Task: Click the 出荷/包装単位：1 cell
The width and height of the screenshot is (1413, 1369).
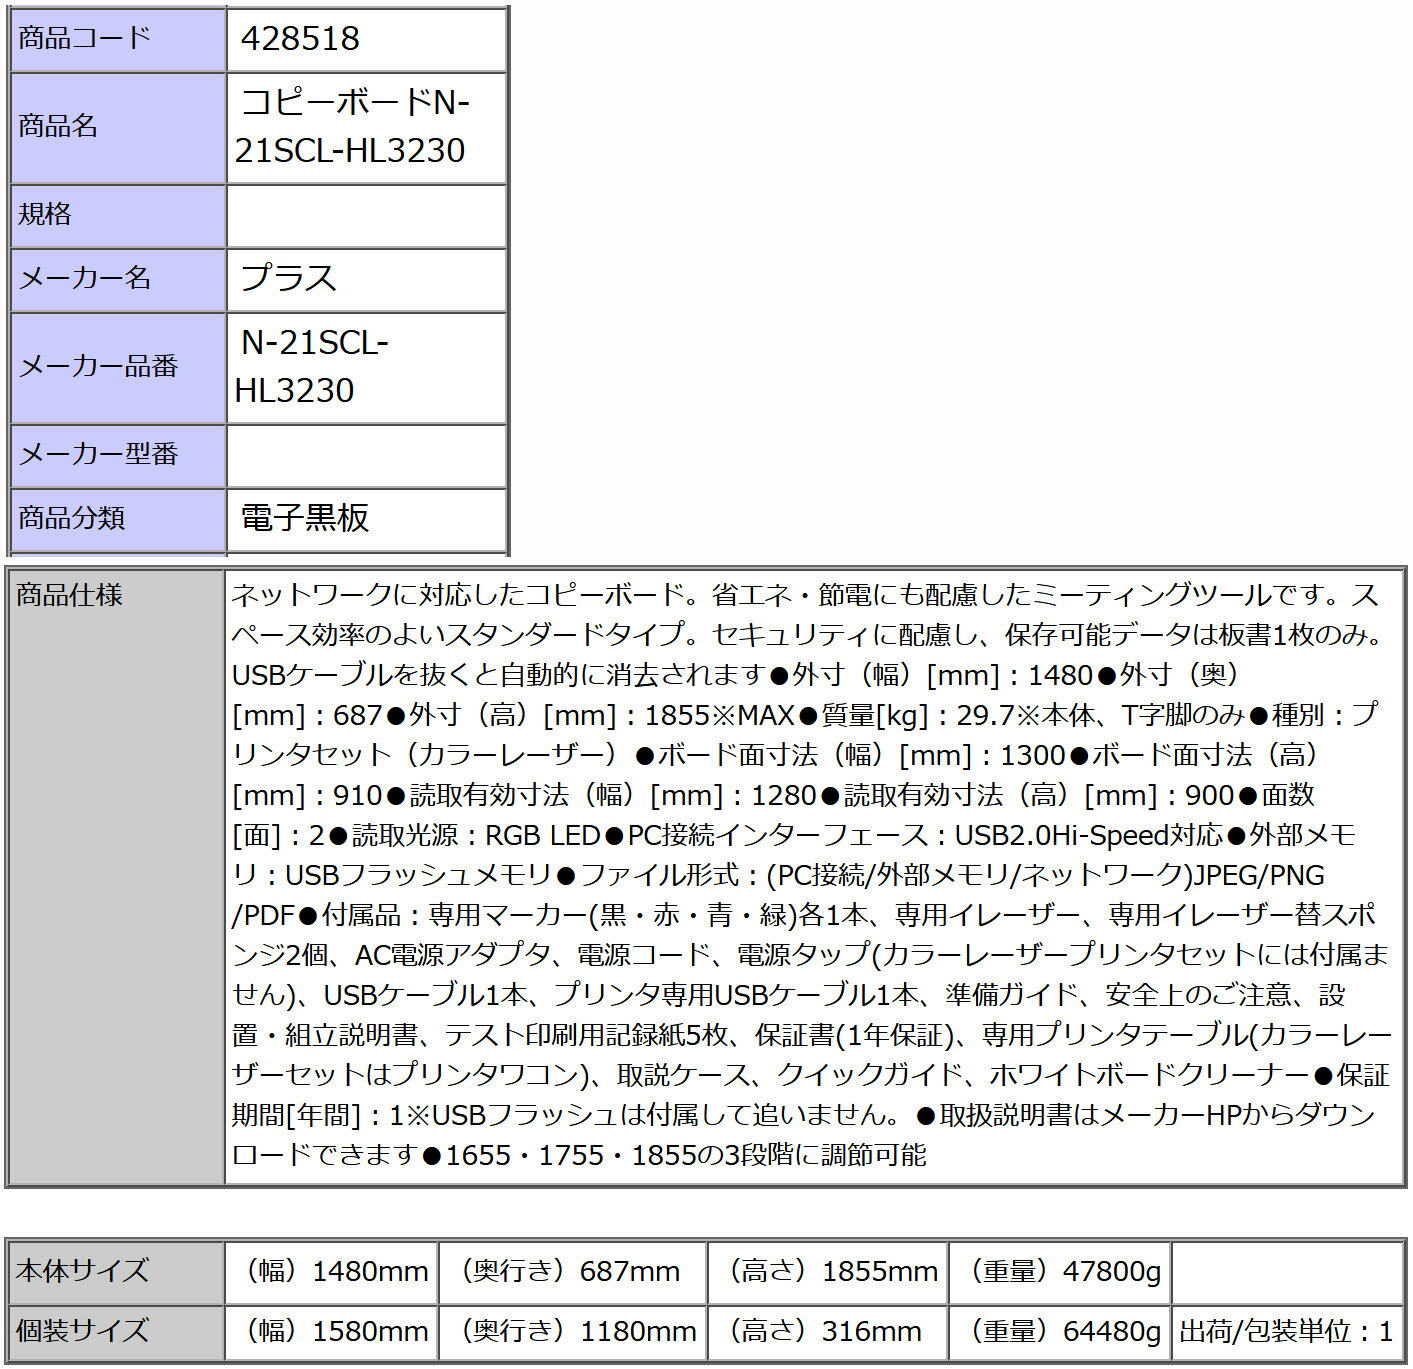Action: click(x=1288, y=1333)
